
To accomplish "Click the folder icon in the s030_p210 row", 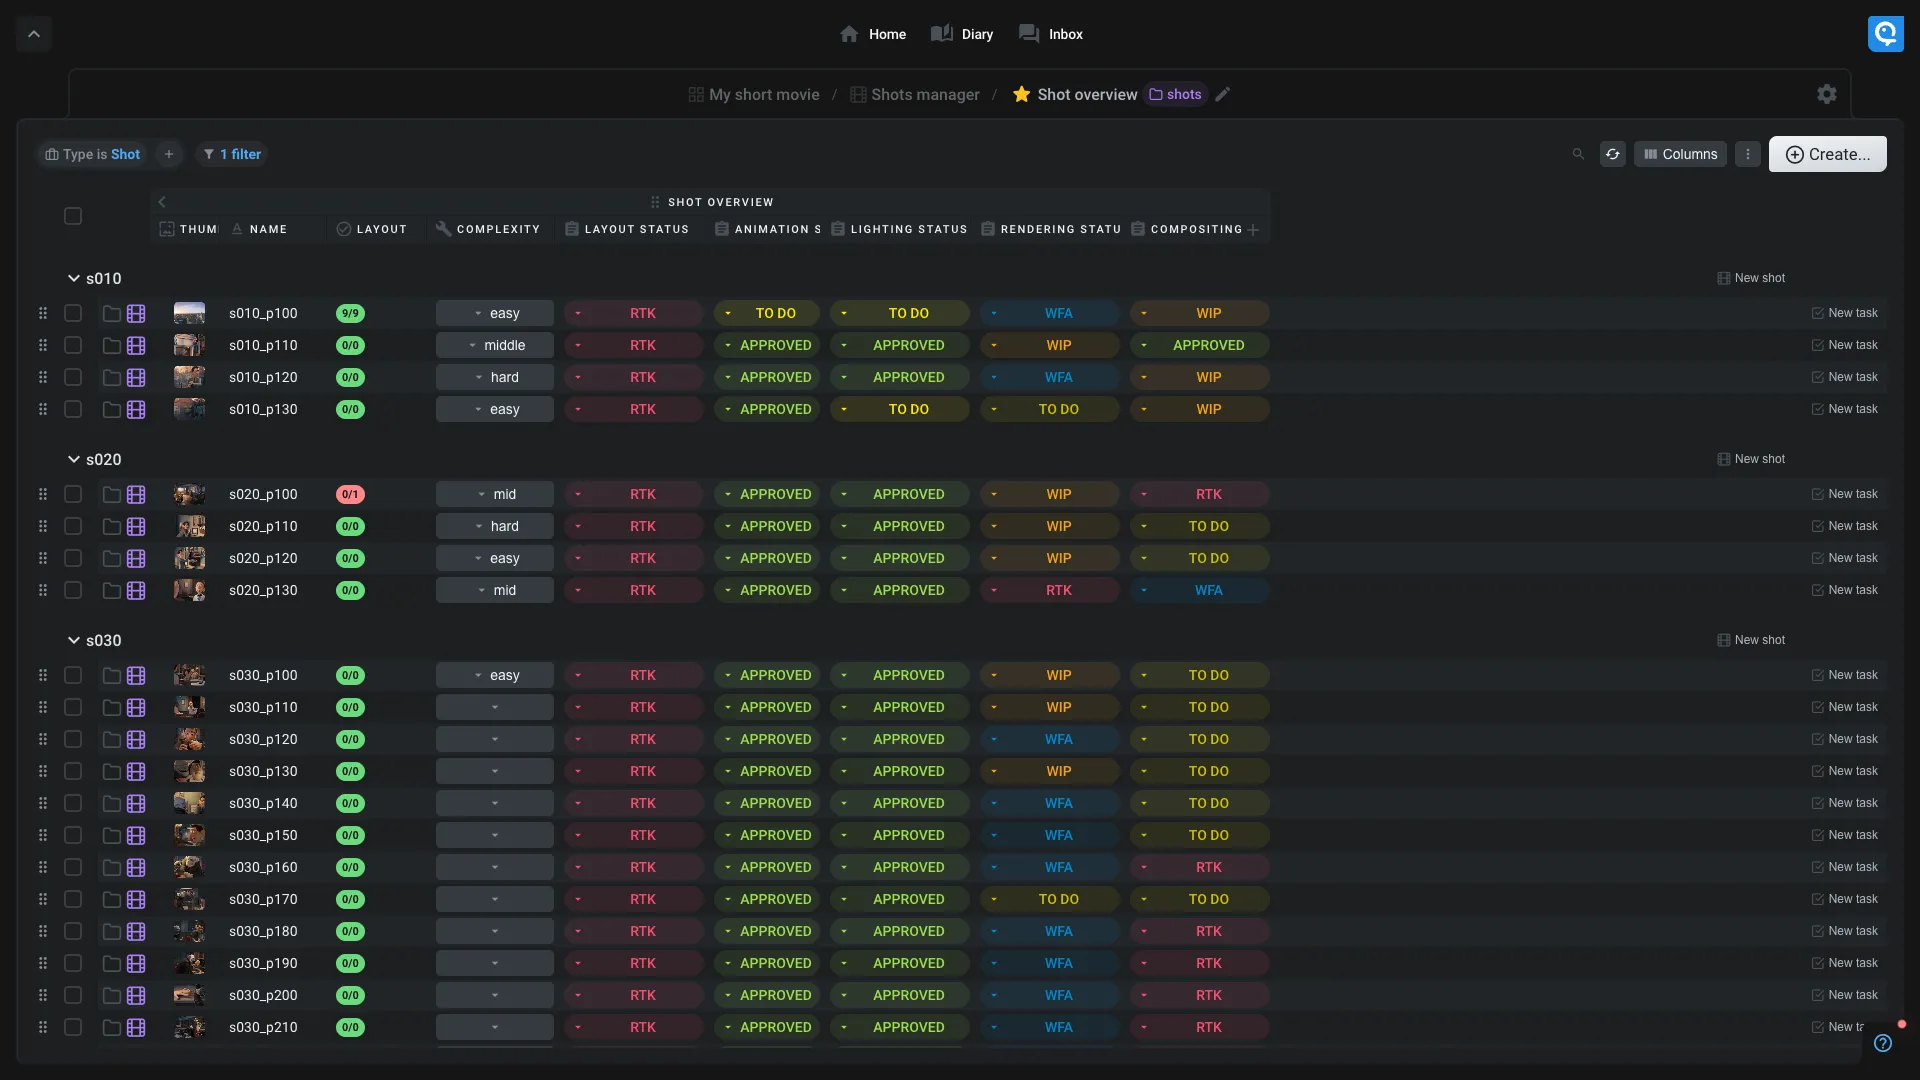I will [x=112, y=1027].
